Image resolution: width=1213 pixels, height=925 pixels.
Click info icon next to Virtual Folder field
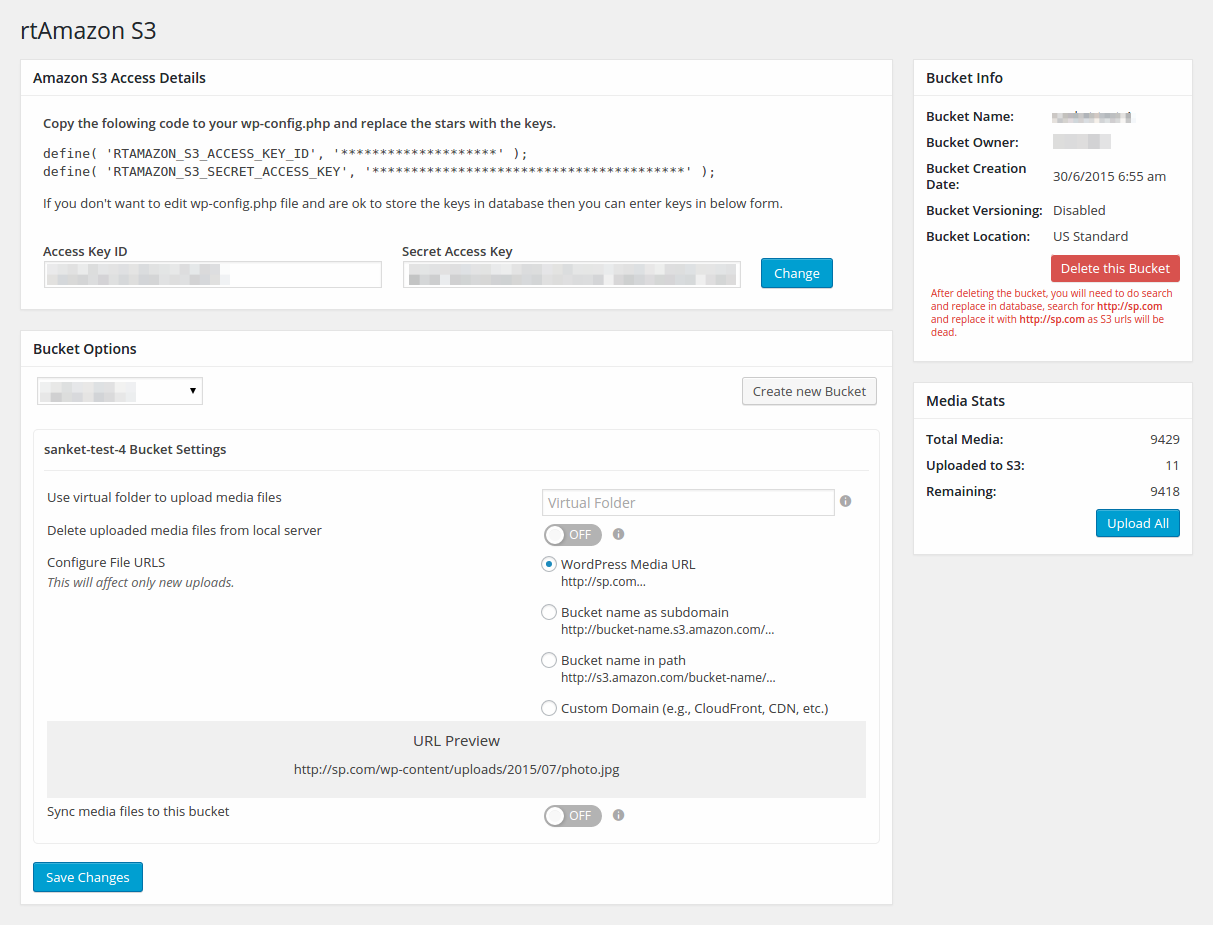(846, 501)
